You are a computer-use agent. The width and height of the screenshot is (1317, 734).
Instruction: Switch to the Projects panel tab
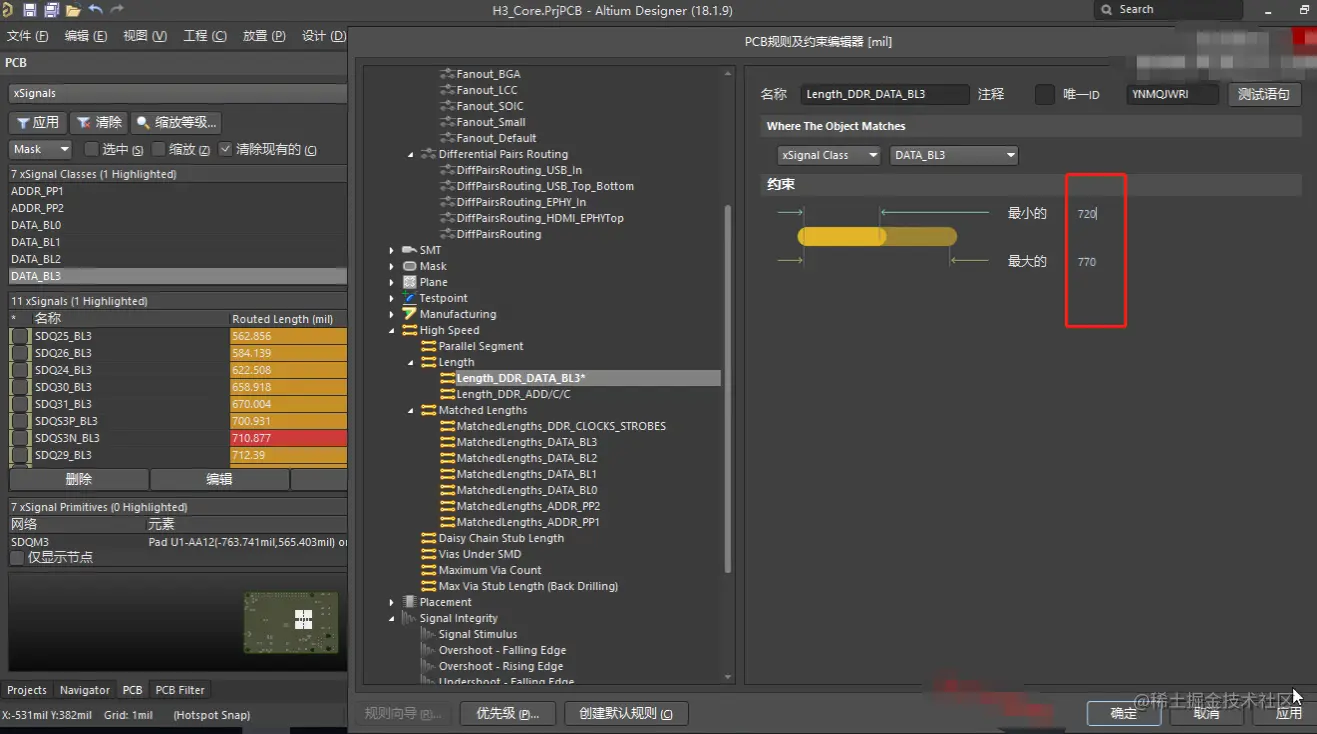[27, 690]
